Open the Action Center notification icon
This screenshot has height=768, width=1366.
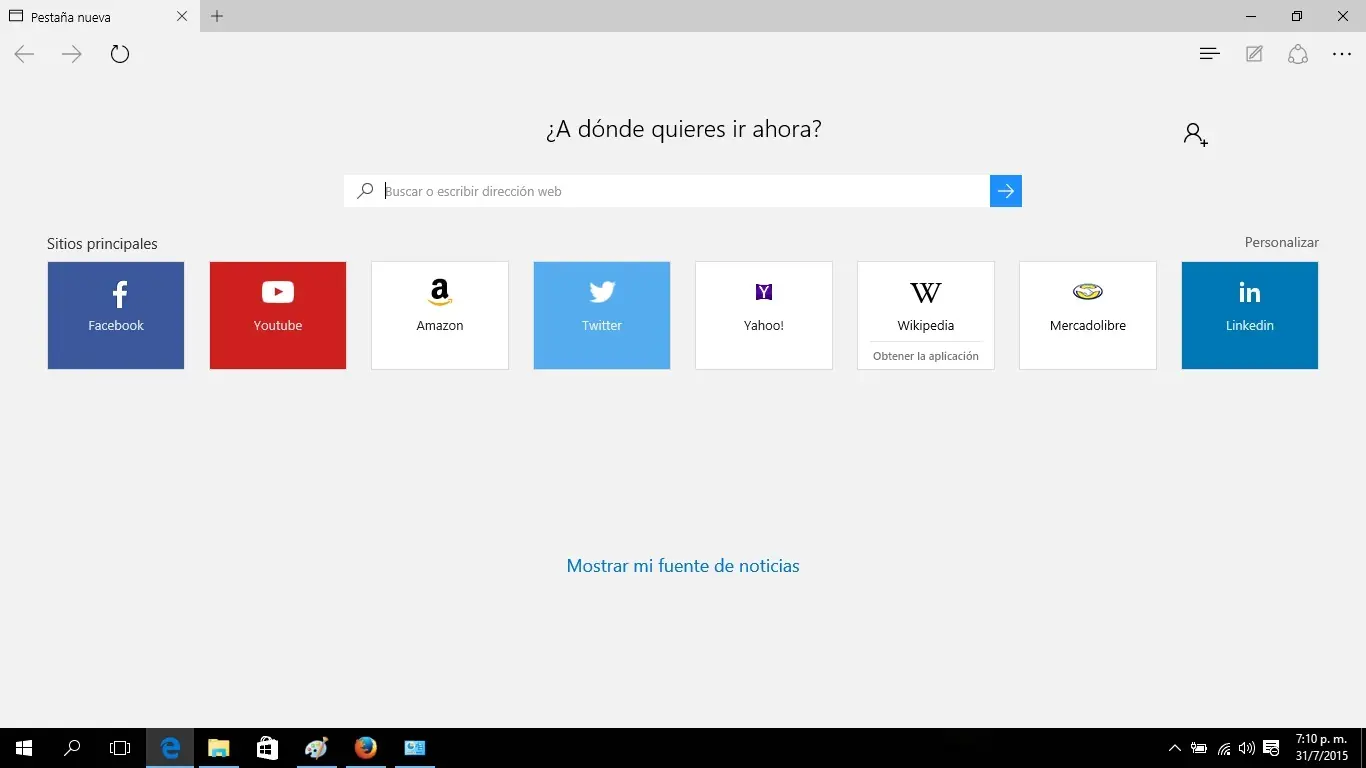point(1271,747)
